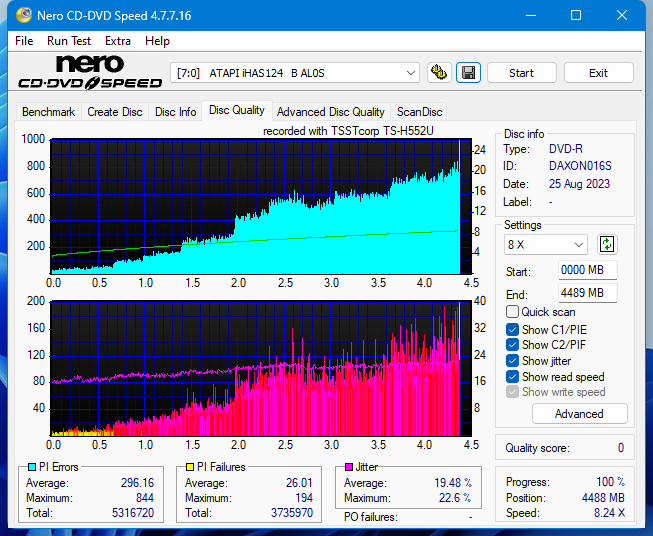Click Jitter maximum 22.6 %
653x536 pixels.
point(455,498)
